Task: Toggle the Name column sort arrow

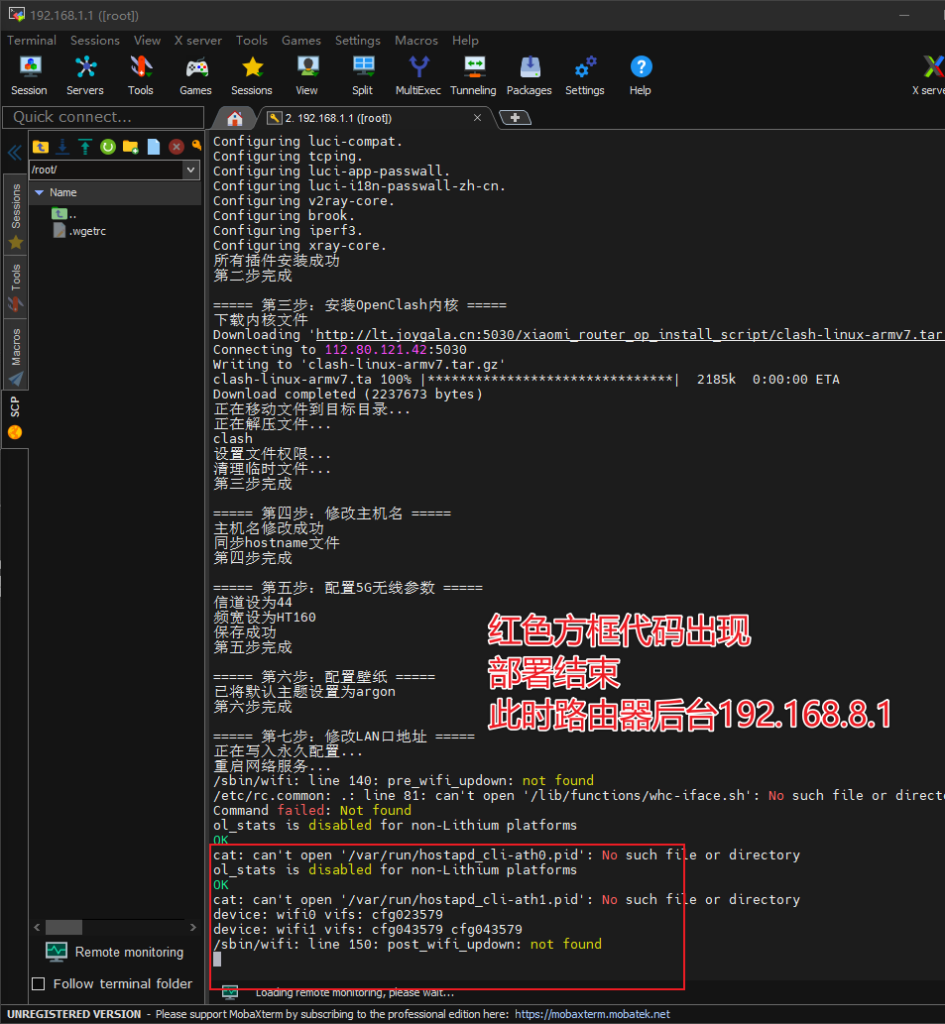Action: [x=39, y=192]
